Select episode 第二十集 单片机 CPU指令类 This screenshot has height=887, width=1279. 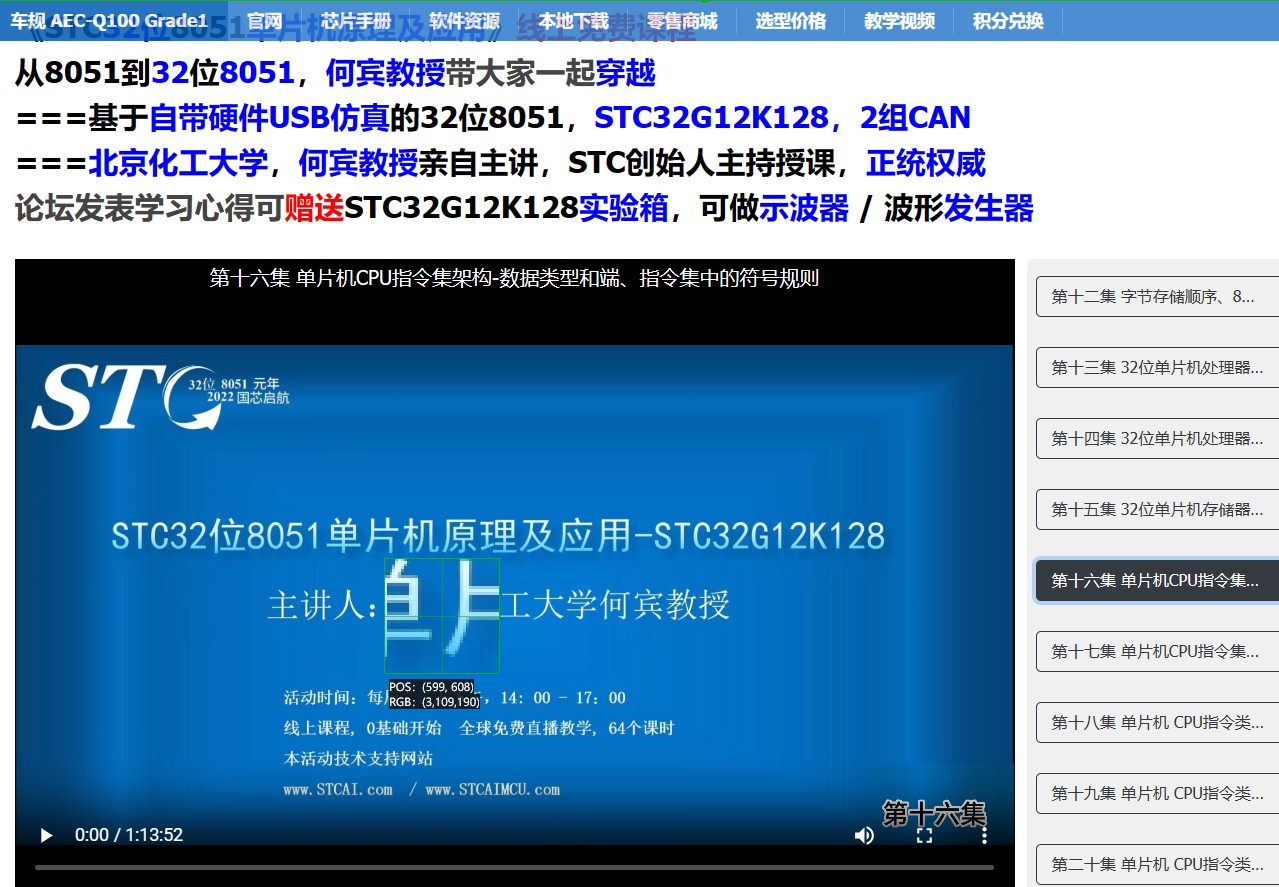click(1157, 864)
